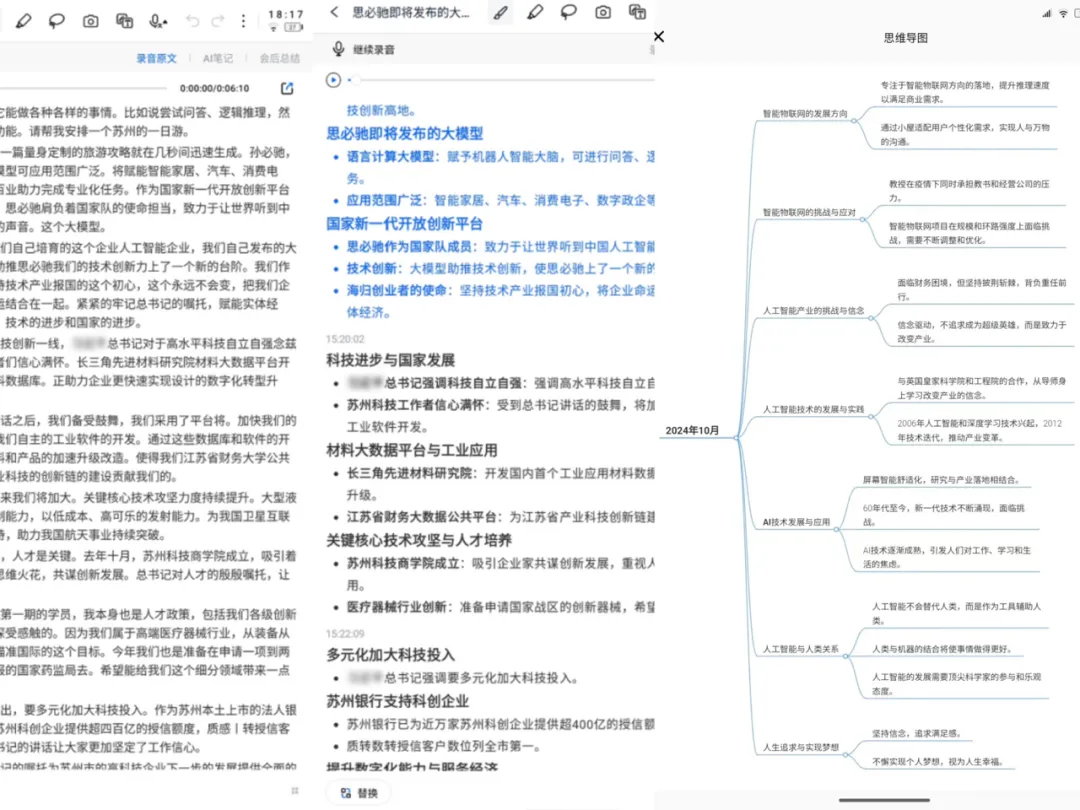This screenshot has width=1080, height=810.
Task: Switch to the 会后总结 tab
Action: 280,59
